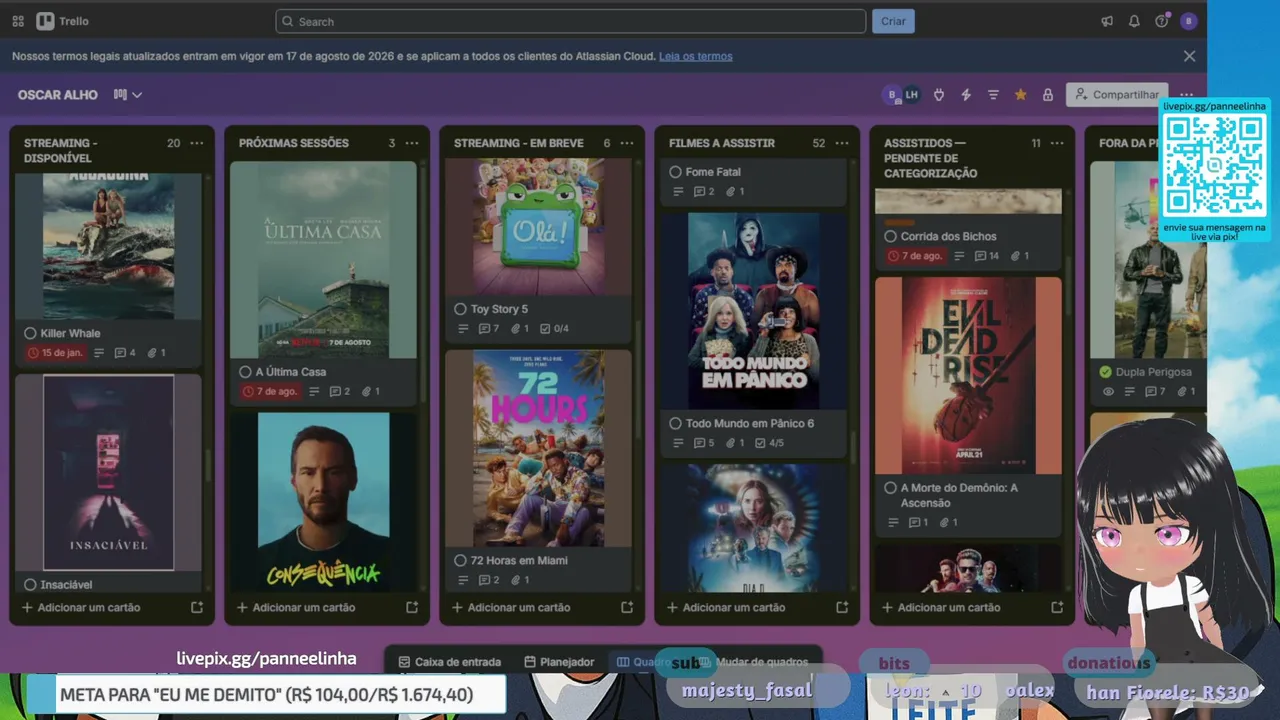Click the 0/4 checklist badge on Toy Story 5
This screenshot has width=1280, height=720.
554,328
